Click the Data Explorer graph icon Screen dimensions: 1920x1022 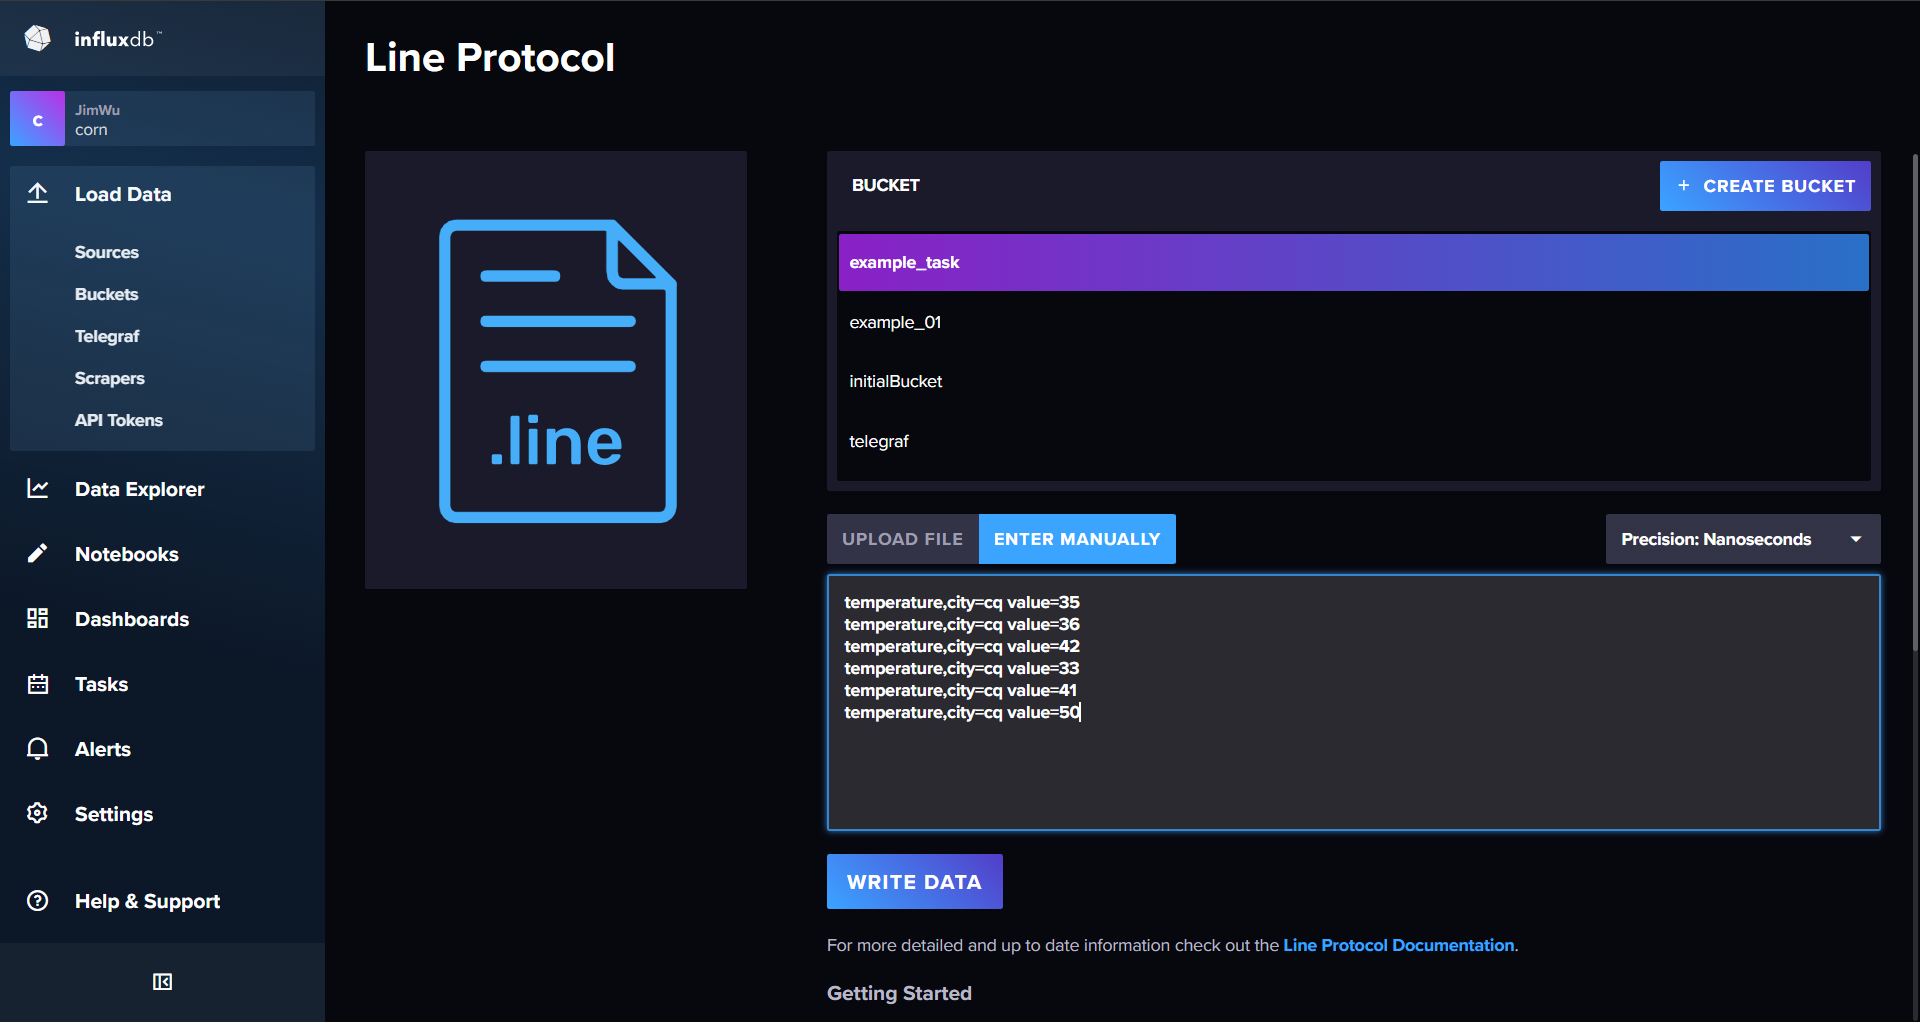click(x=38, y=488)
